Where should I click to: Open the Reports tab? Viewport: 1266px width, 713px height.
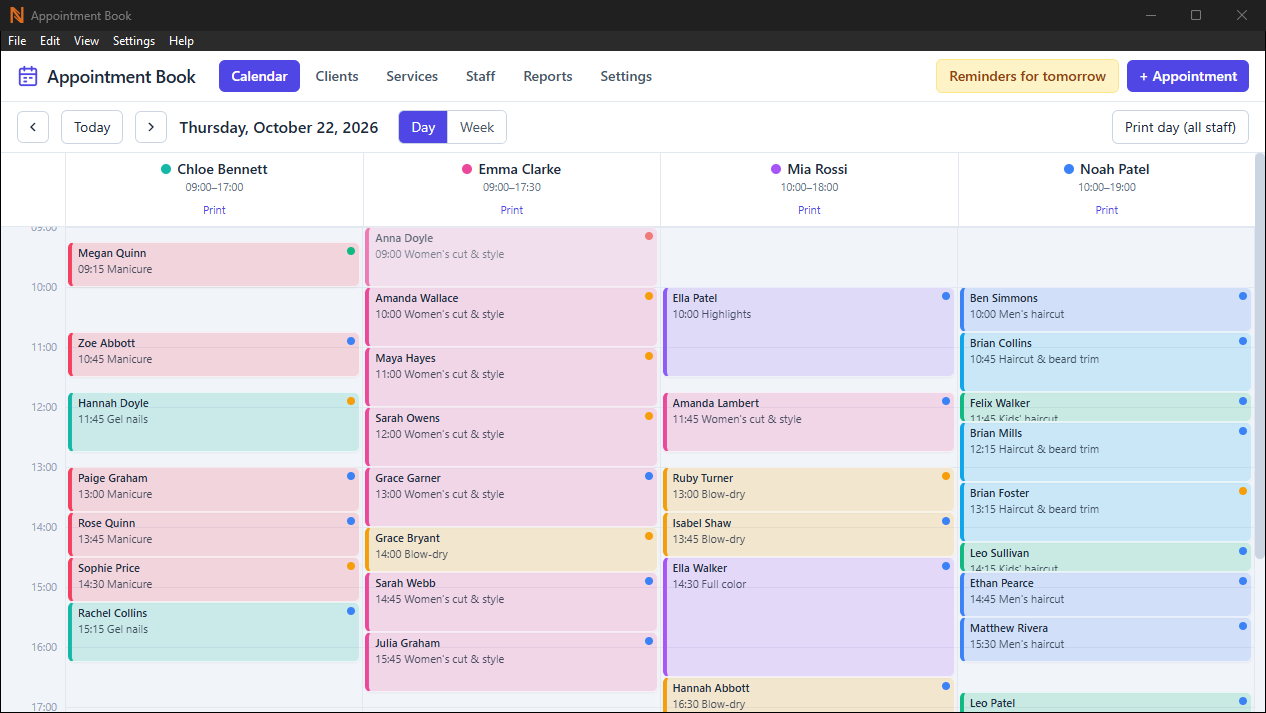click(x=548, y=76)
